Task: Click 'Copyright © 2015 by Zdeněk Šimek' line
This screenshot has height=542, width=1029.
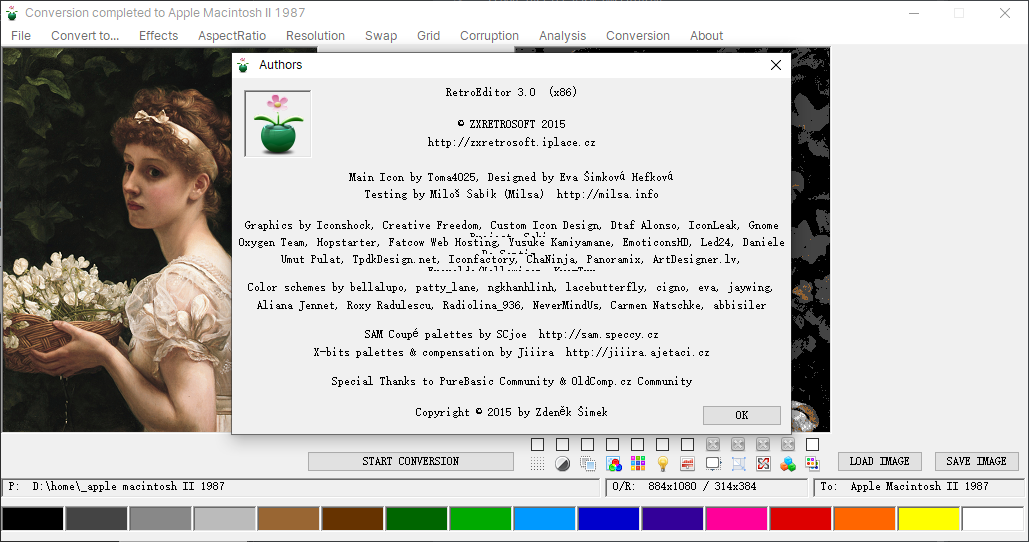Action: tap(511, 412)
